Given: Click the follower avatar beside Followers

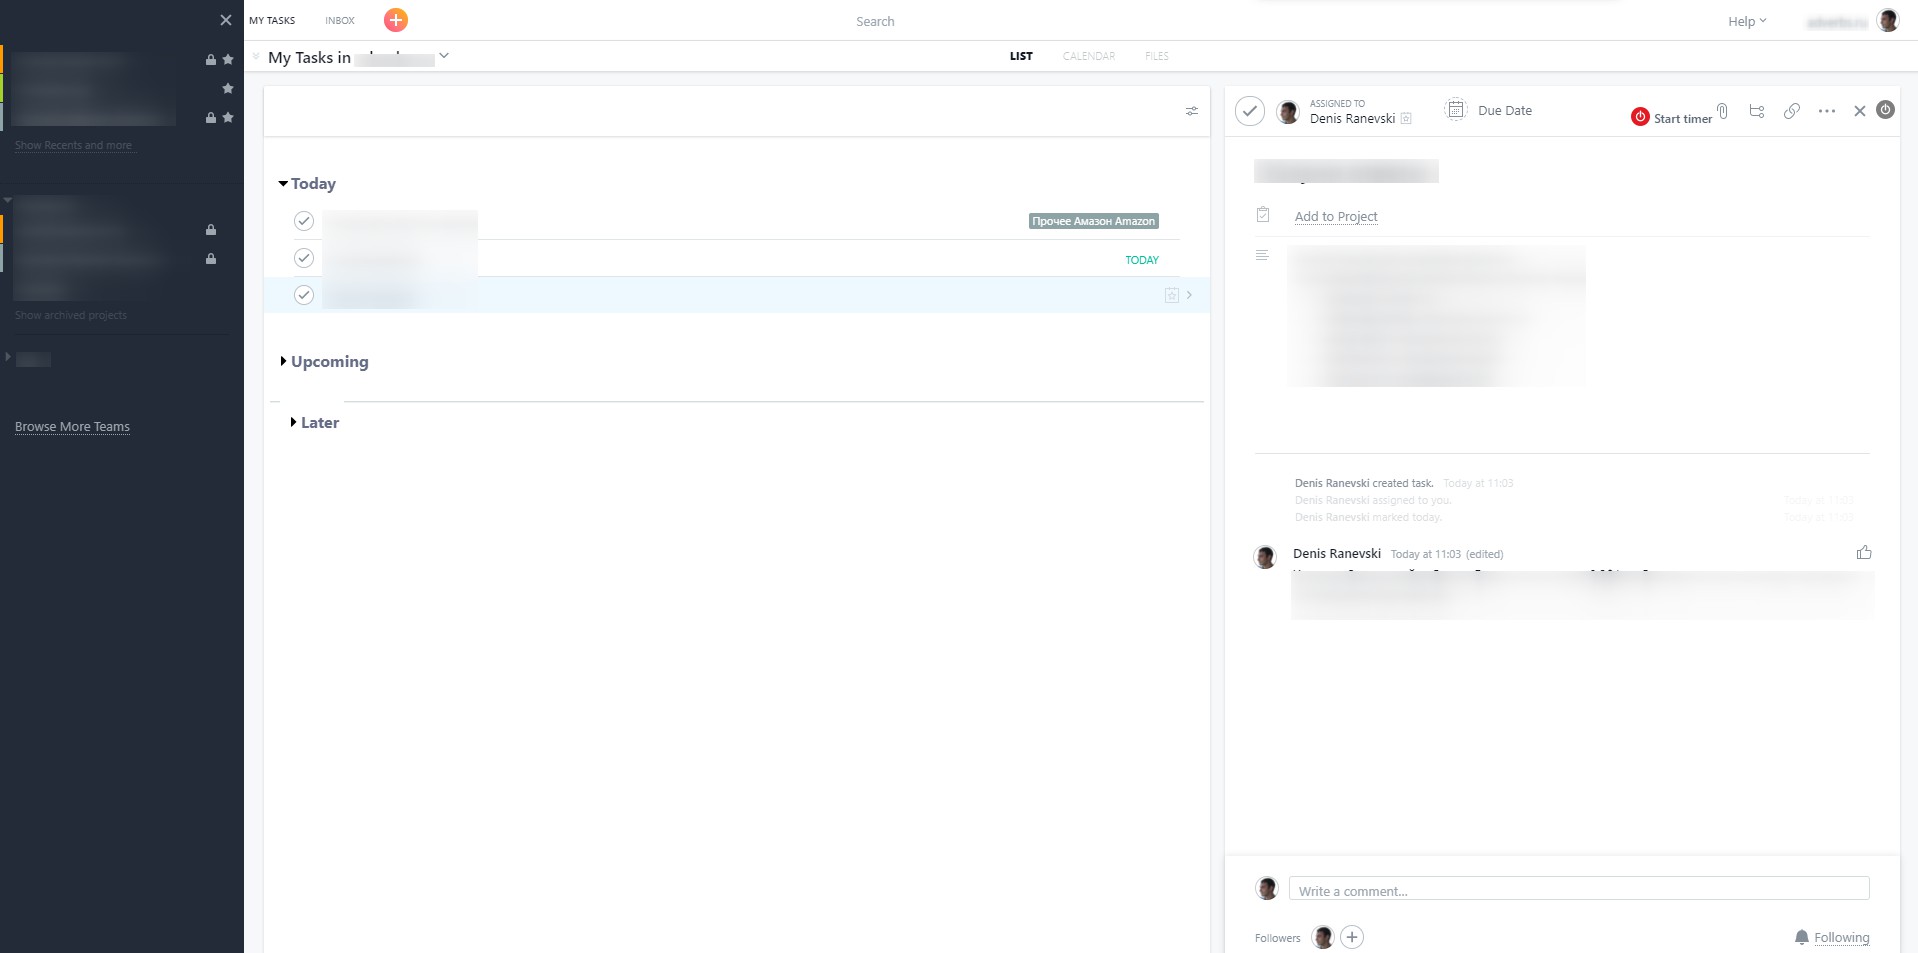Looking at the screenshot, I should pyautogui.click(x=1323, y=937).
